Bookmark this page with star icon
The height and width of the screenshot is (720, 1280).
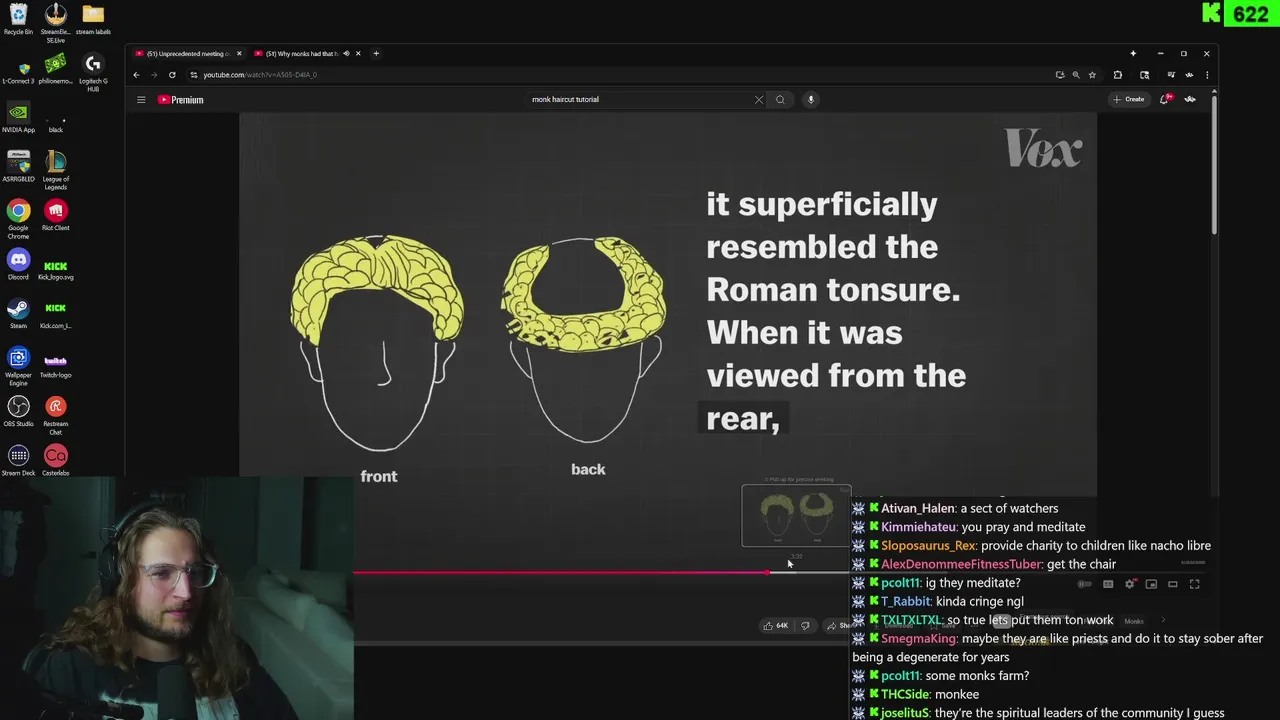pyautogui.click(x=1092, y=75)
